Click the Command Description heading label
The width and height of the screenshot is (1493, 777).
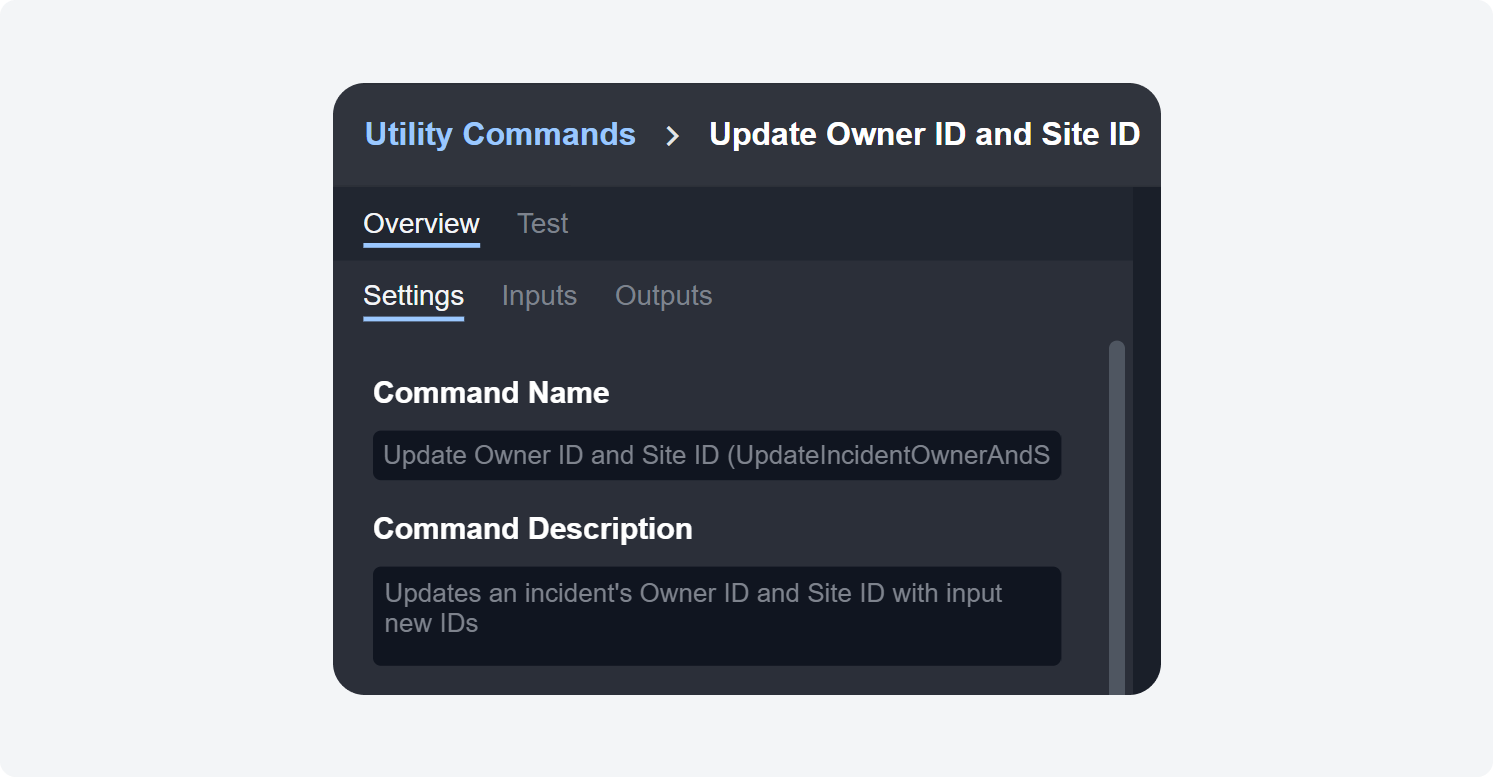[x=532, y=529]
